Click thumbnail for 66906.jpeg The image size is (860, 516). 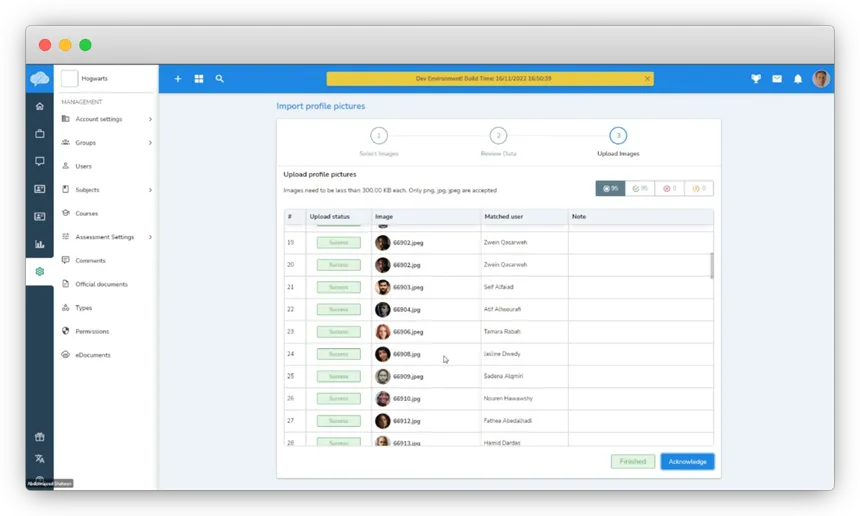pyautogui.click(x=383, y=332)
